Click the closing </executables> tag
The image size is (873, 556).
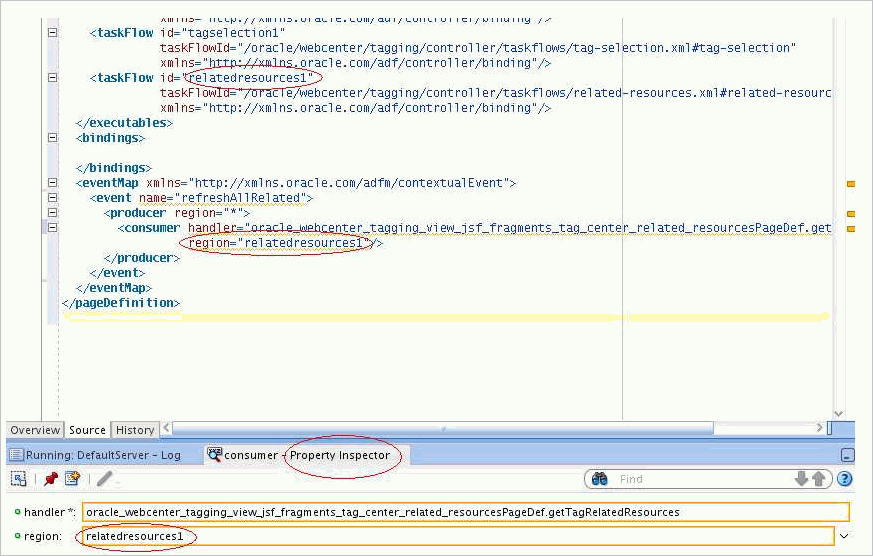(x=124, y=122)
